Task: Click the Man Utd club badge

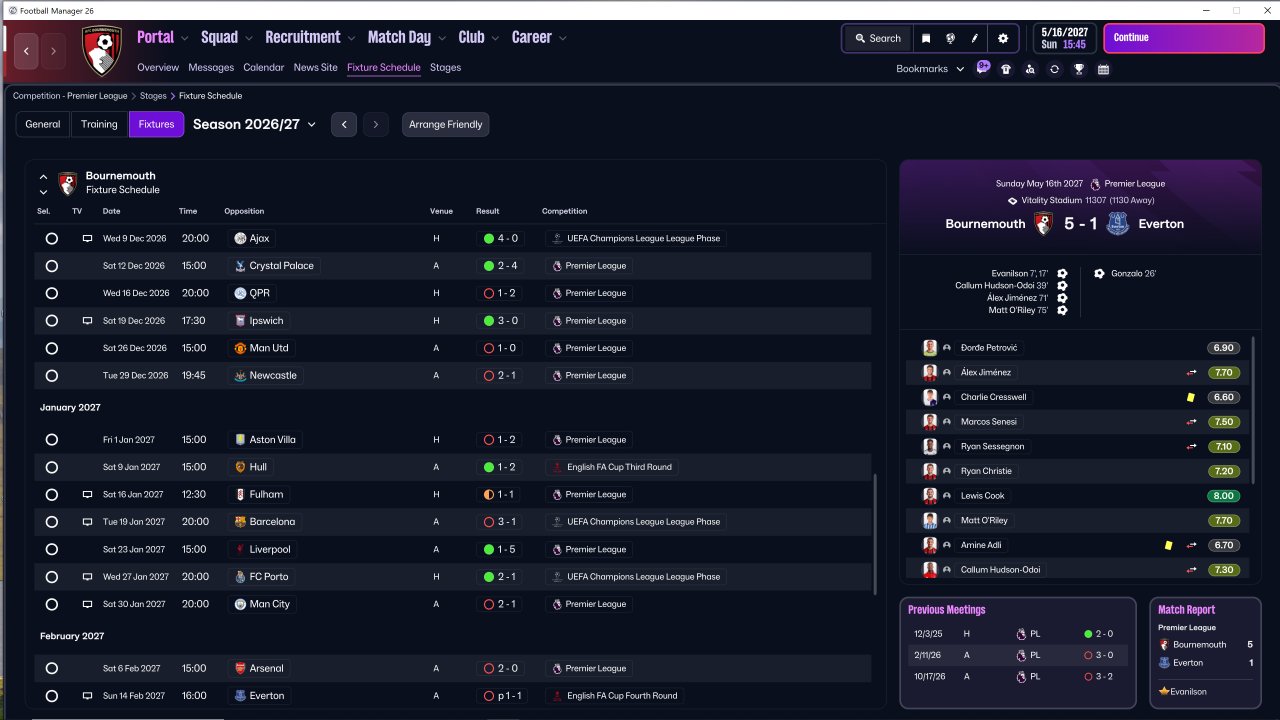Action: coord(239,348)
